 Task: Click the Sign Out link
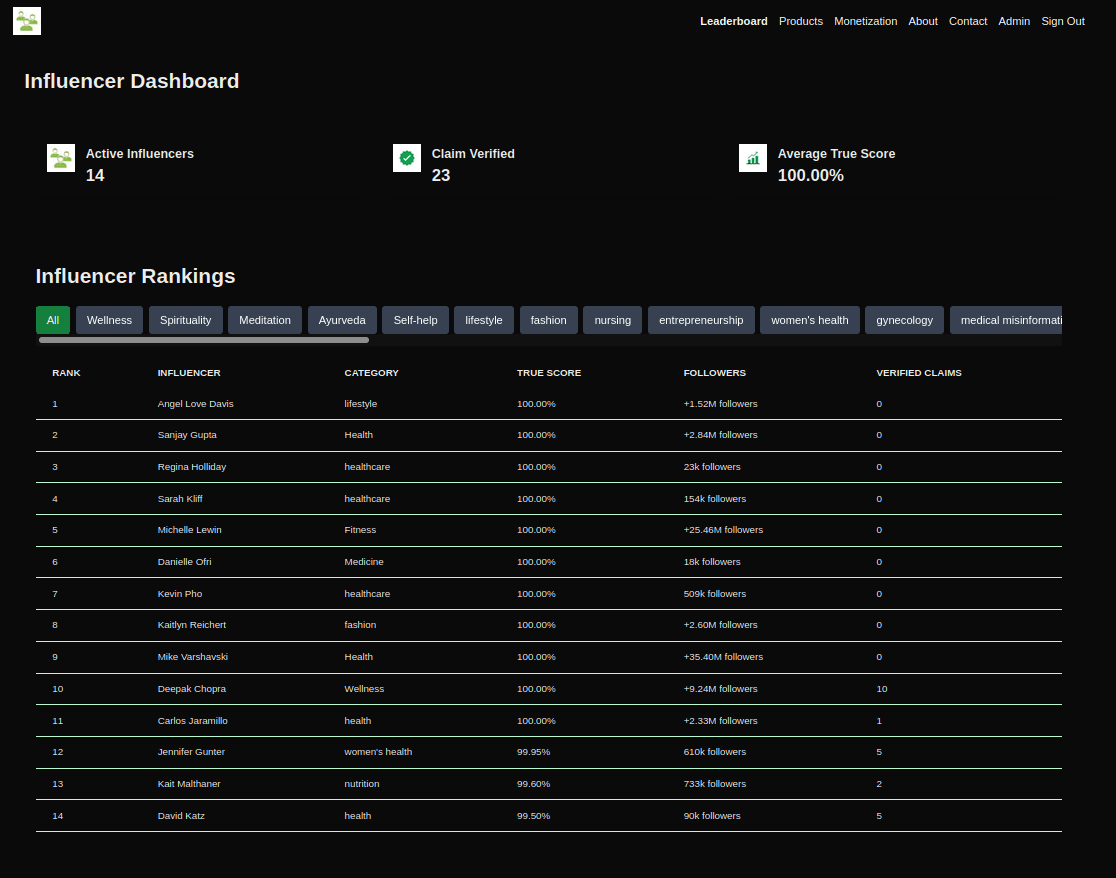click(1063, 21)
